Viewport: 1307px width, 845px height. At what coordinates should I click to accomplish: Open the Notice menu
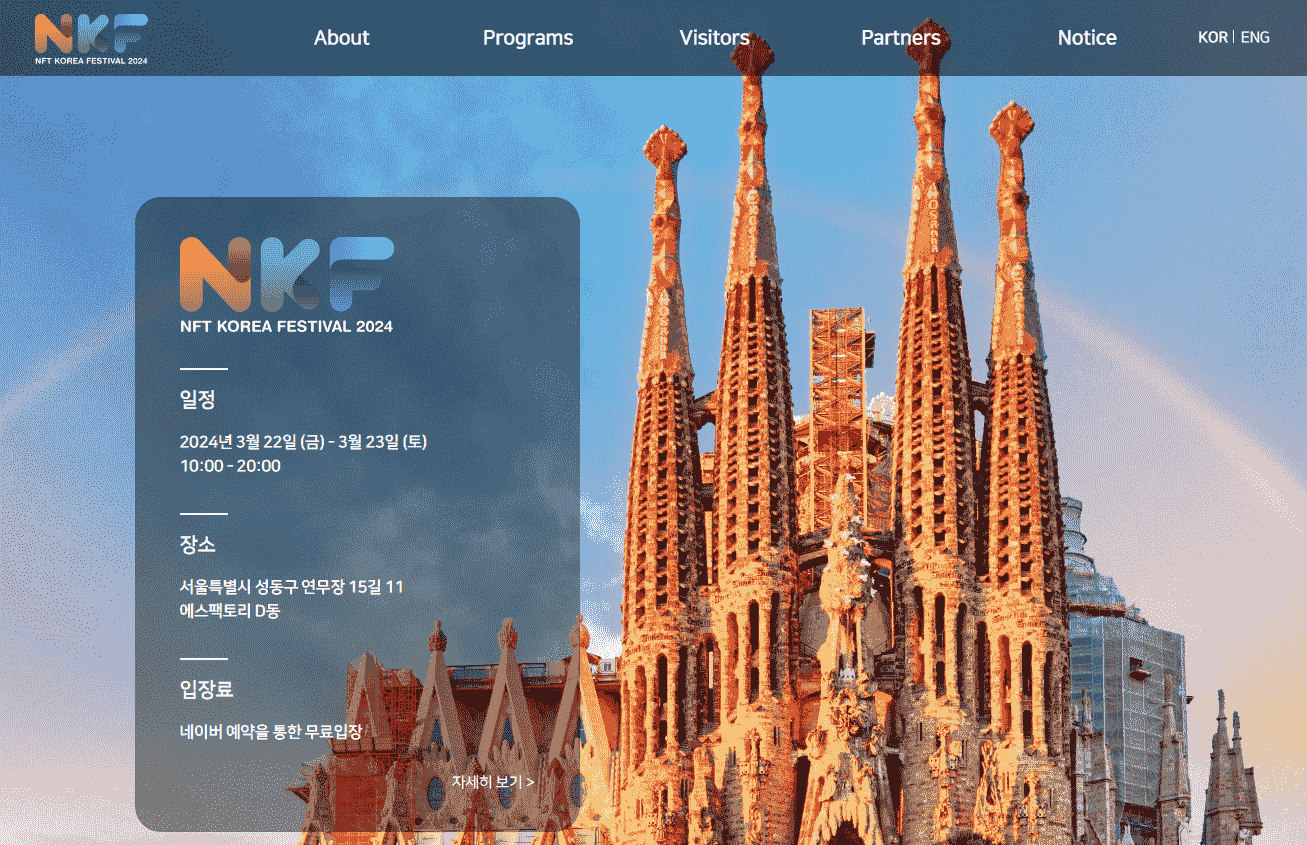(1087, 38)
